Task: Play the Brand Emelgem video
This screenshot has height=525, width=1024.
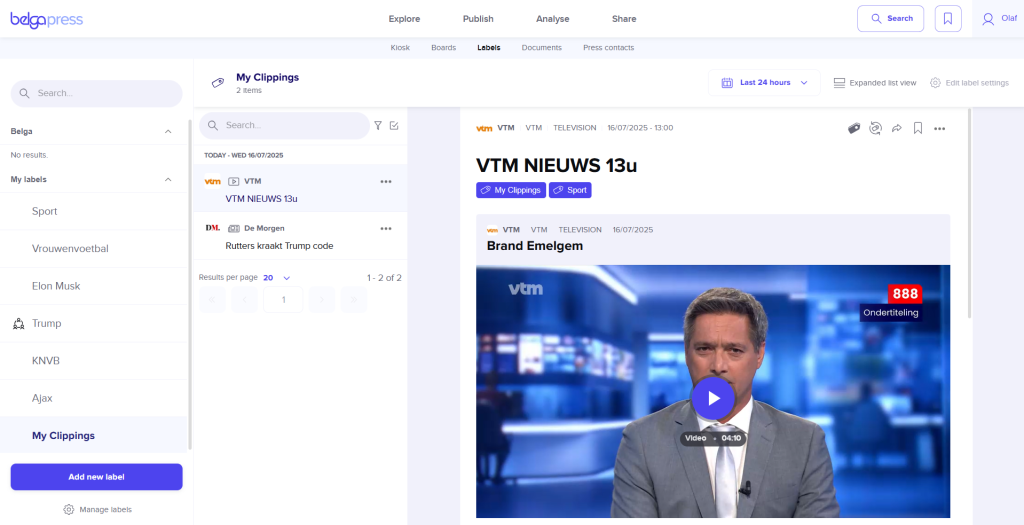Action: point(713,398)
